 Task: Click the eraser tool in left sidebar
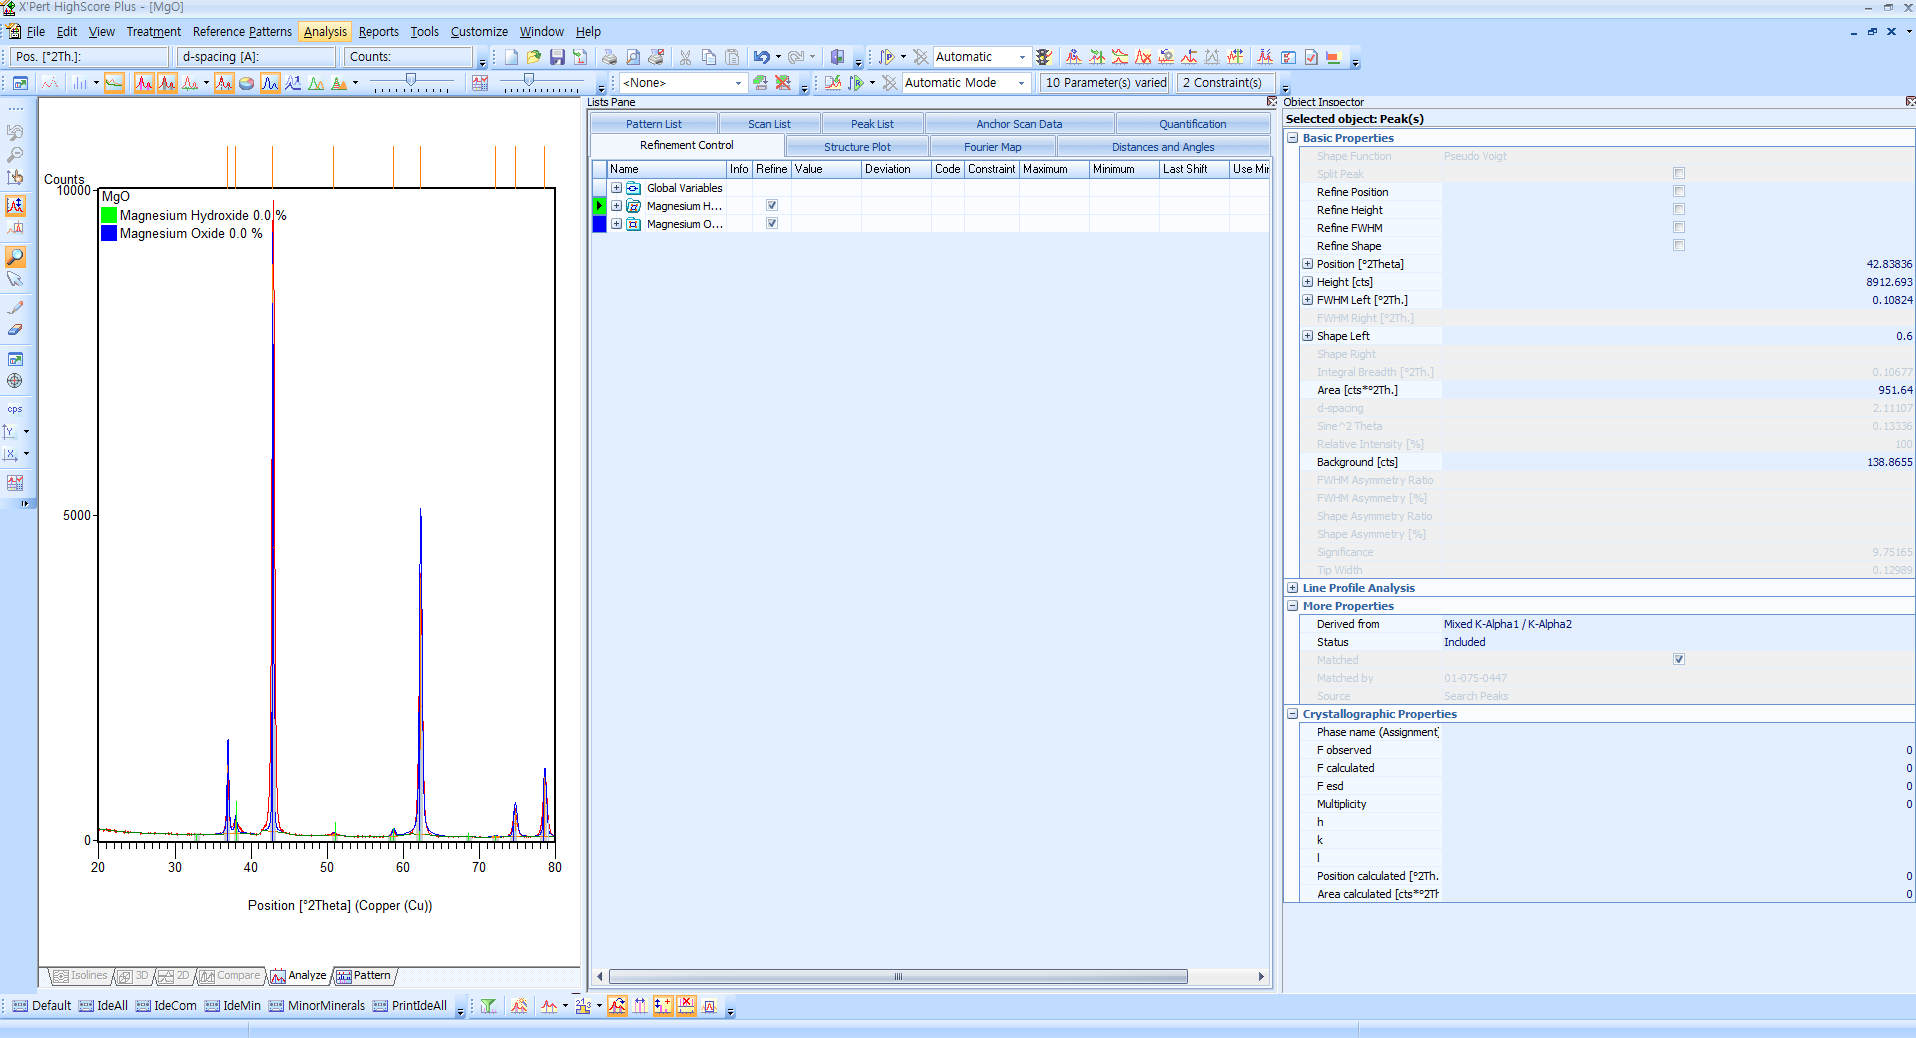tap(15, 329)
